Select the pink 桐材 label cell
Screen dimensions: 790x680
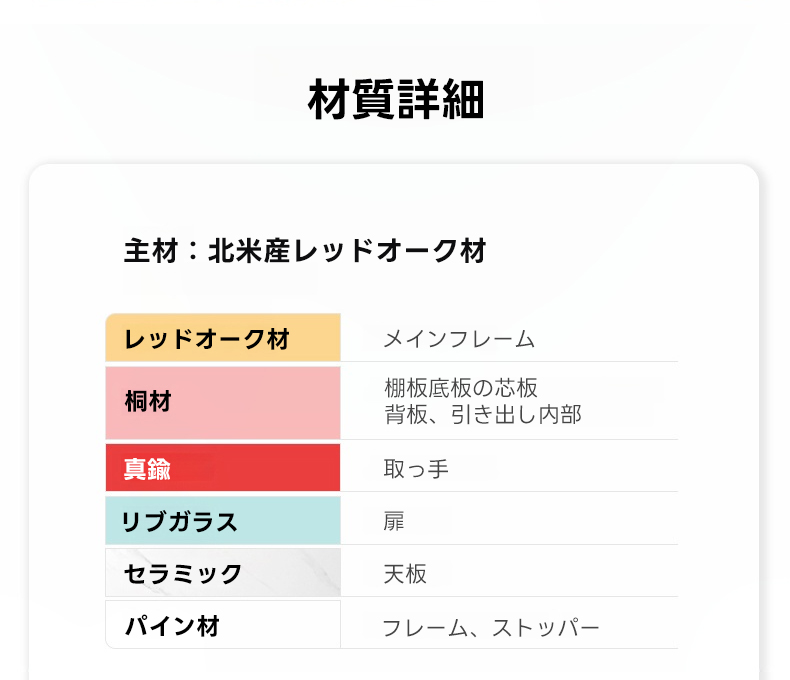coord(222,402)
